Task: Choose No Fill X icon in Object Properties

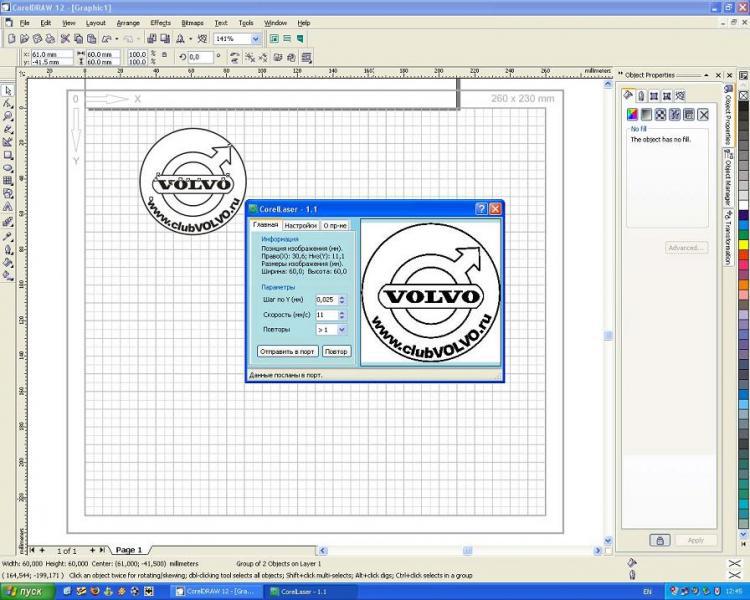Action: [x=703, y=114]
